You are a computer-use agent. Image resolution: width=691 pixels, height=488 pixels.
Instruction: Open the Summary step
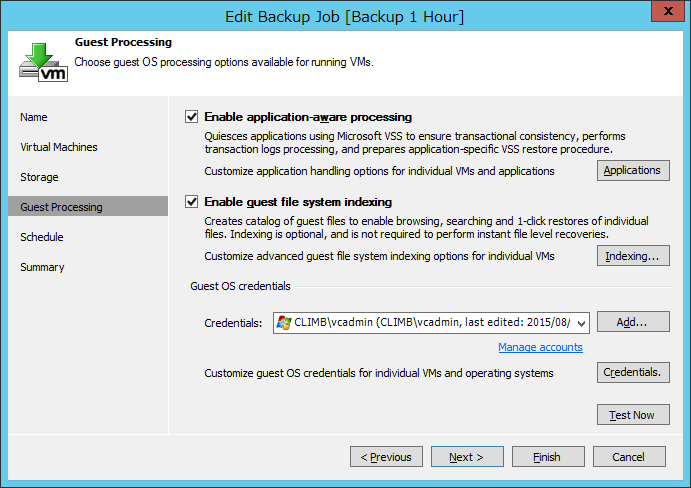42,267
